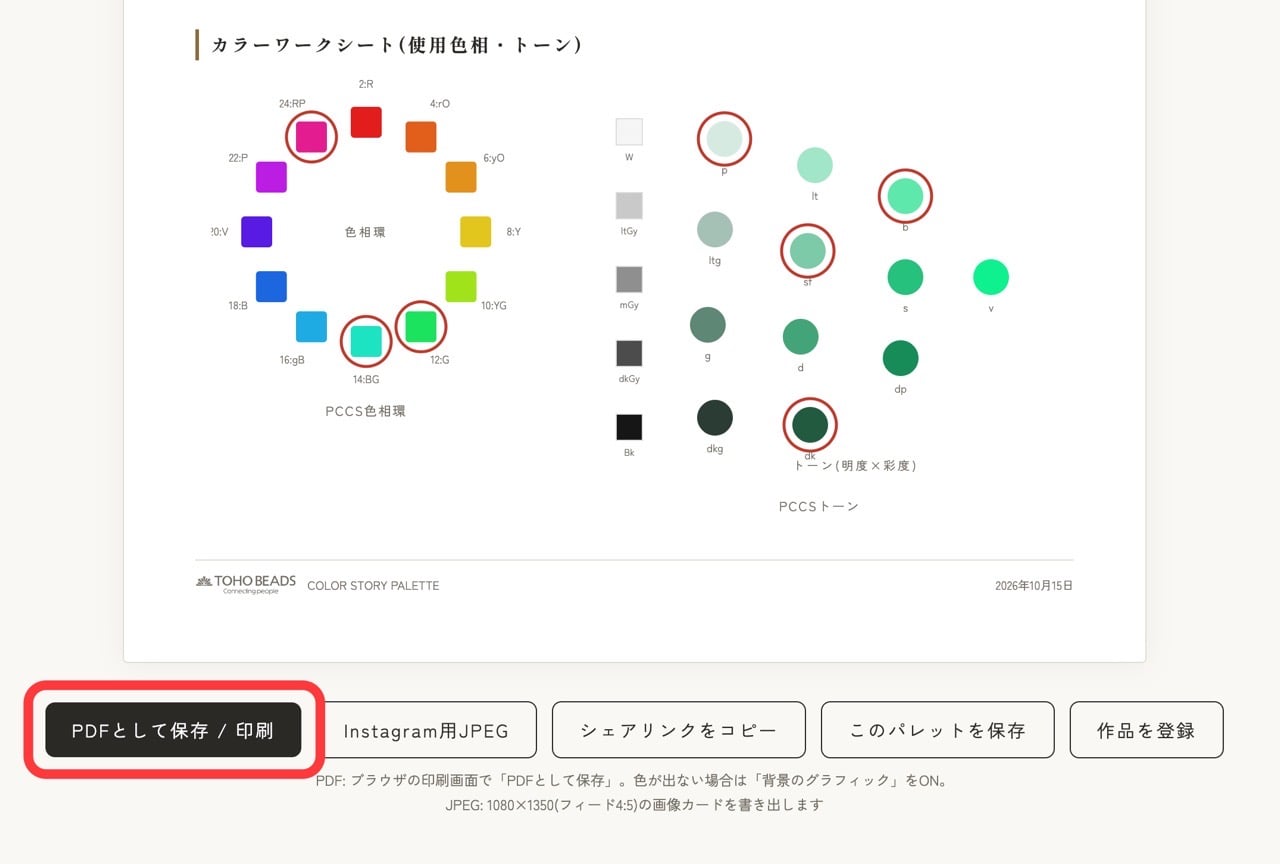Select the circled p pale tone dot
The image size is (1280, 864).
click(724, 139)
